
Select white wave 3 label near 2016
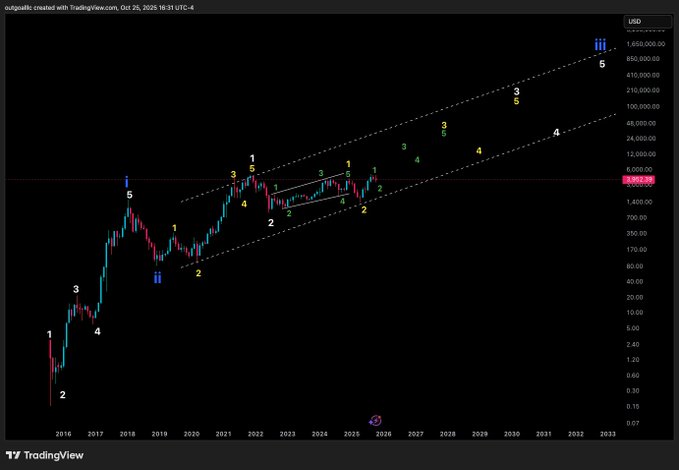[x=76, y=289]
